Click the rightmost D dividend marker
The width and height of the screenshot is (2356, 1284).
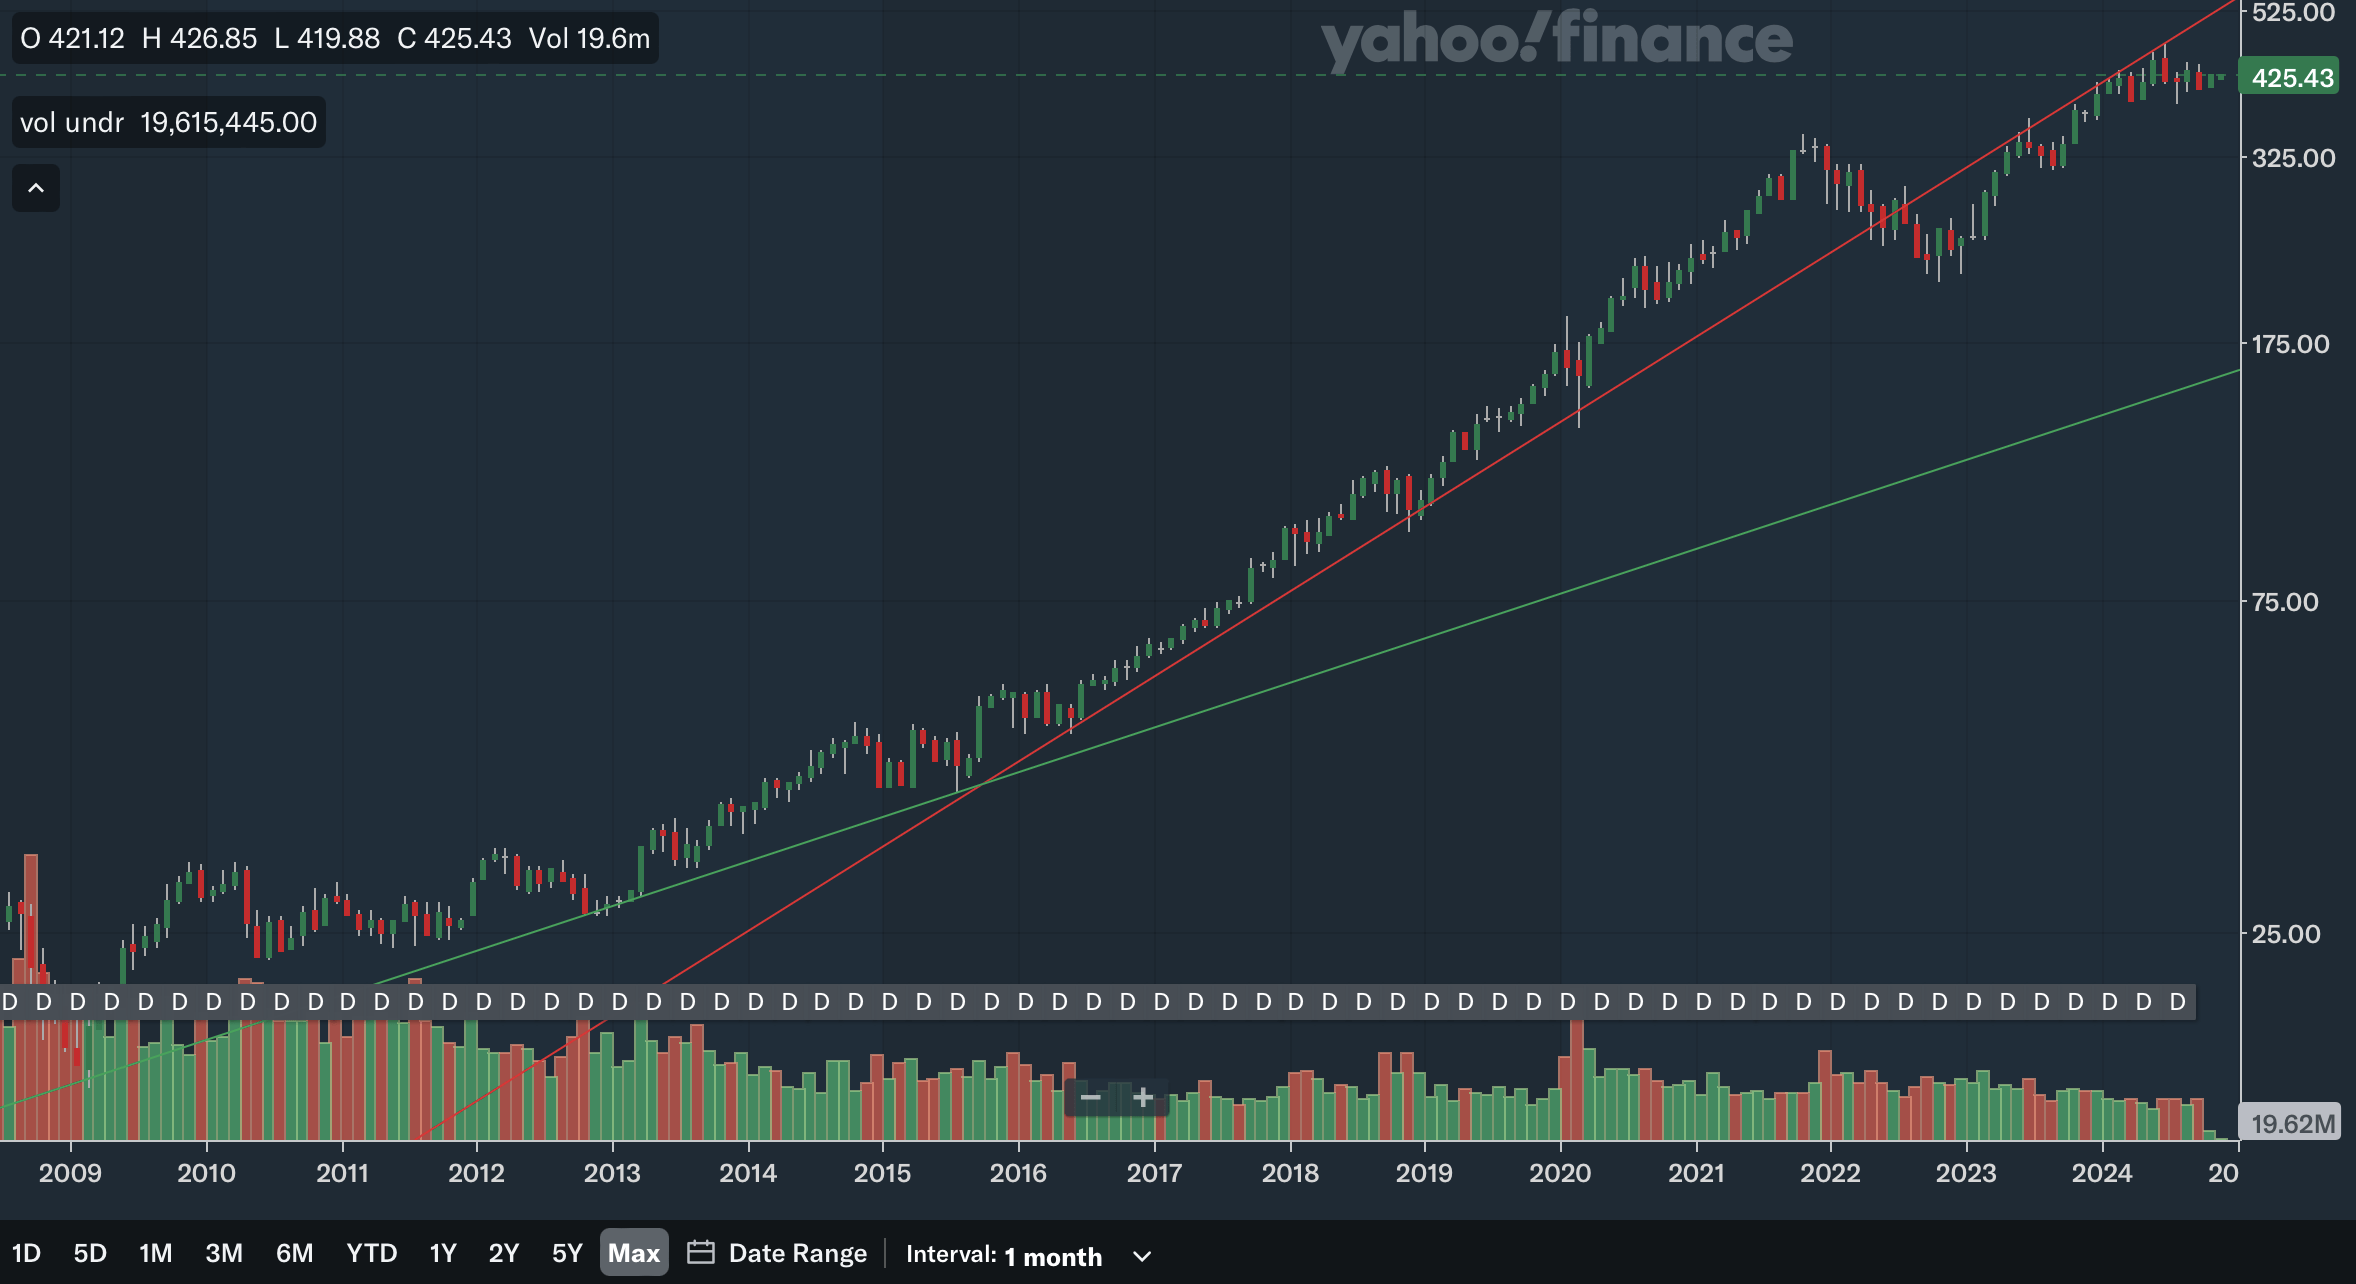[2177, 1002]
